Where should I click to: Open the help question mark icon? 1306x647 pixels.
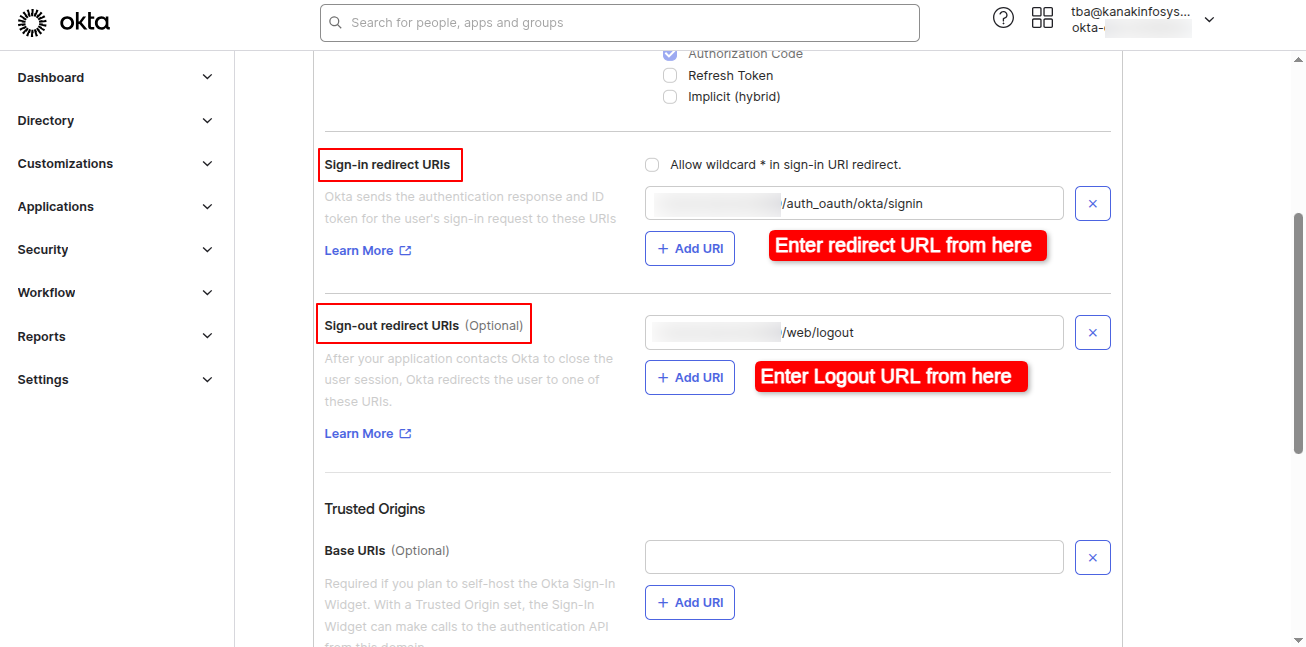pyautogui.click(x=1003, y=18)
